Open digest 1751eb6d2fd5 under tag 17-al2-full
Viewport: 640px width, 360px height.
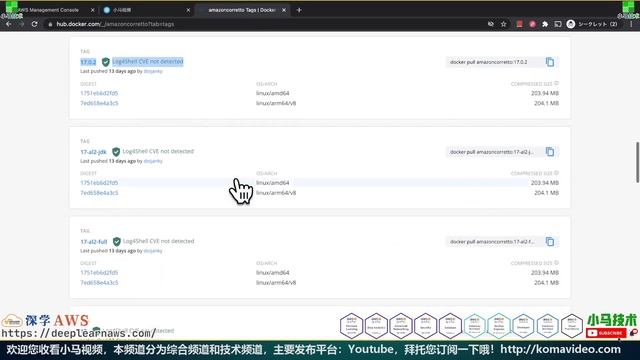[99, 273]
